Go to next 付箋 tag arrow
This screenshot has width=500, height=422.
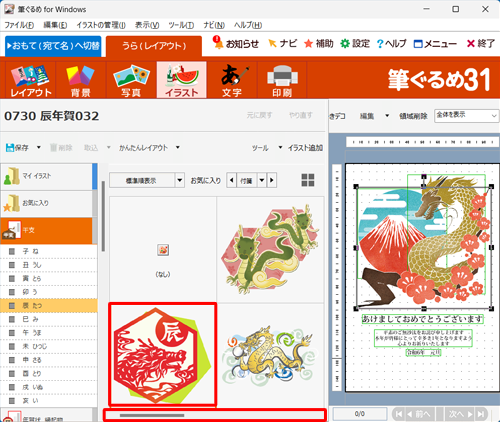coord(272,180)
